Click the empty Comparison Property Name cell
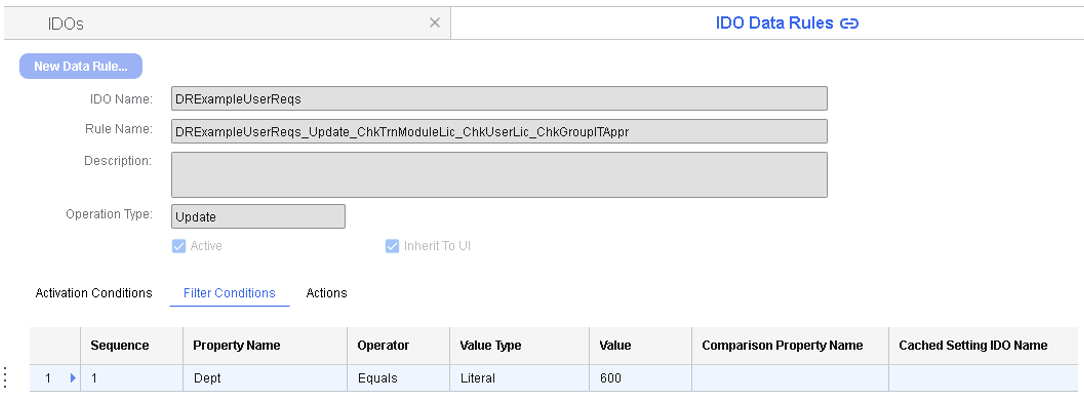 tap(790, 378)
